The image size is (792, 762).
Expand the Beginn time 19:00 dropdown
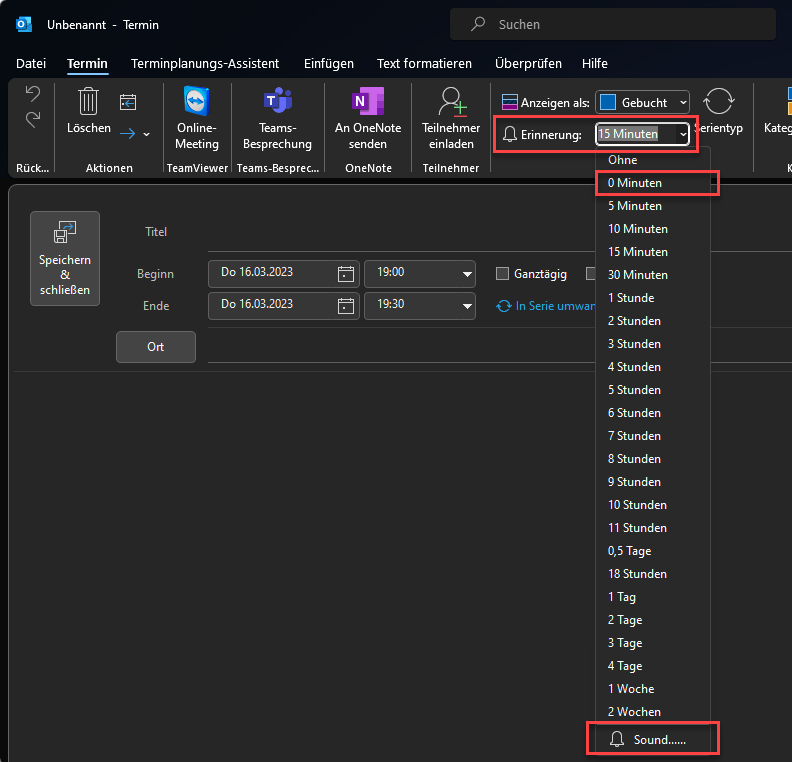pos(467,274)
